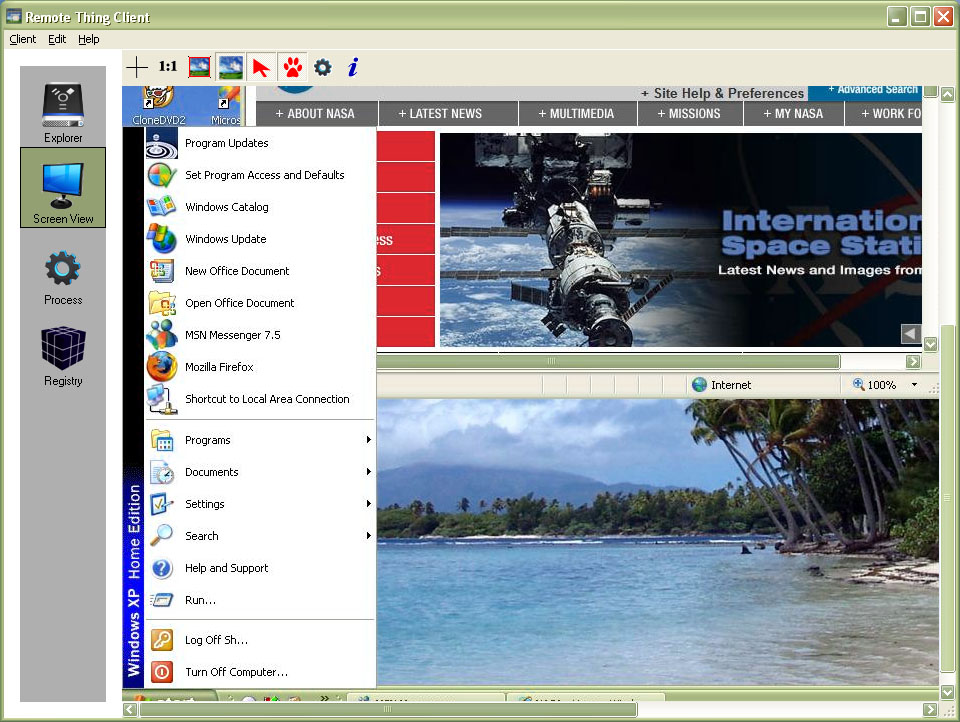Viewport: 960px width, 722px height.
Task: Expand the Programs submenu arrow
Action: click(x=369, y=440)
